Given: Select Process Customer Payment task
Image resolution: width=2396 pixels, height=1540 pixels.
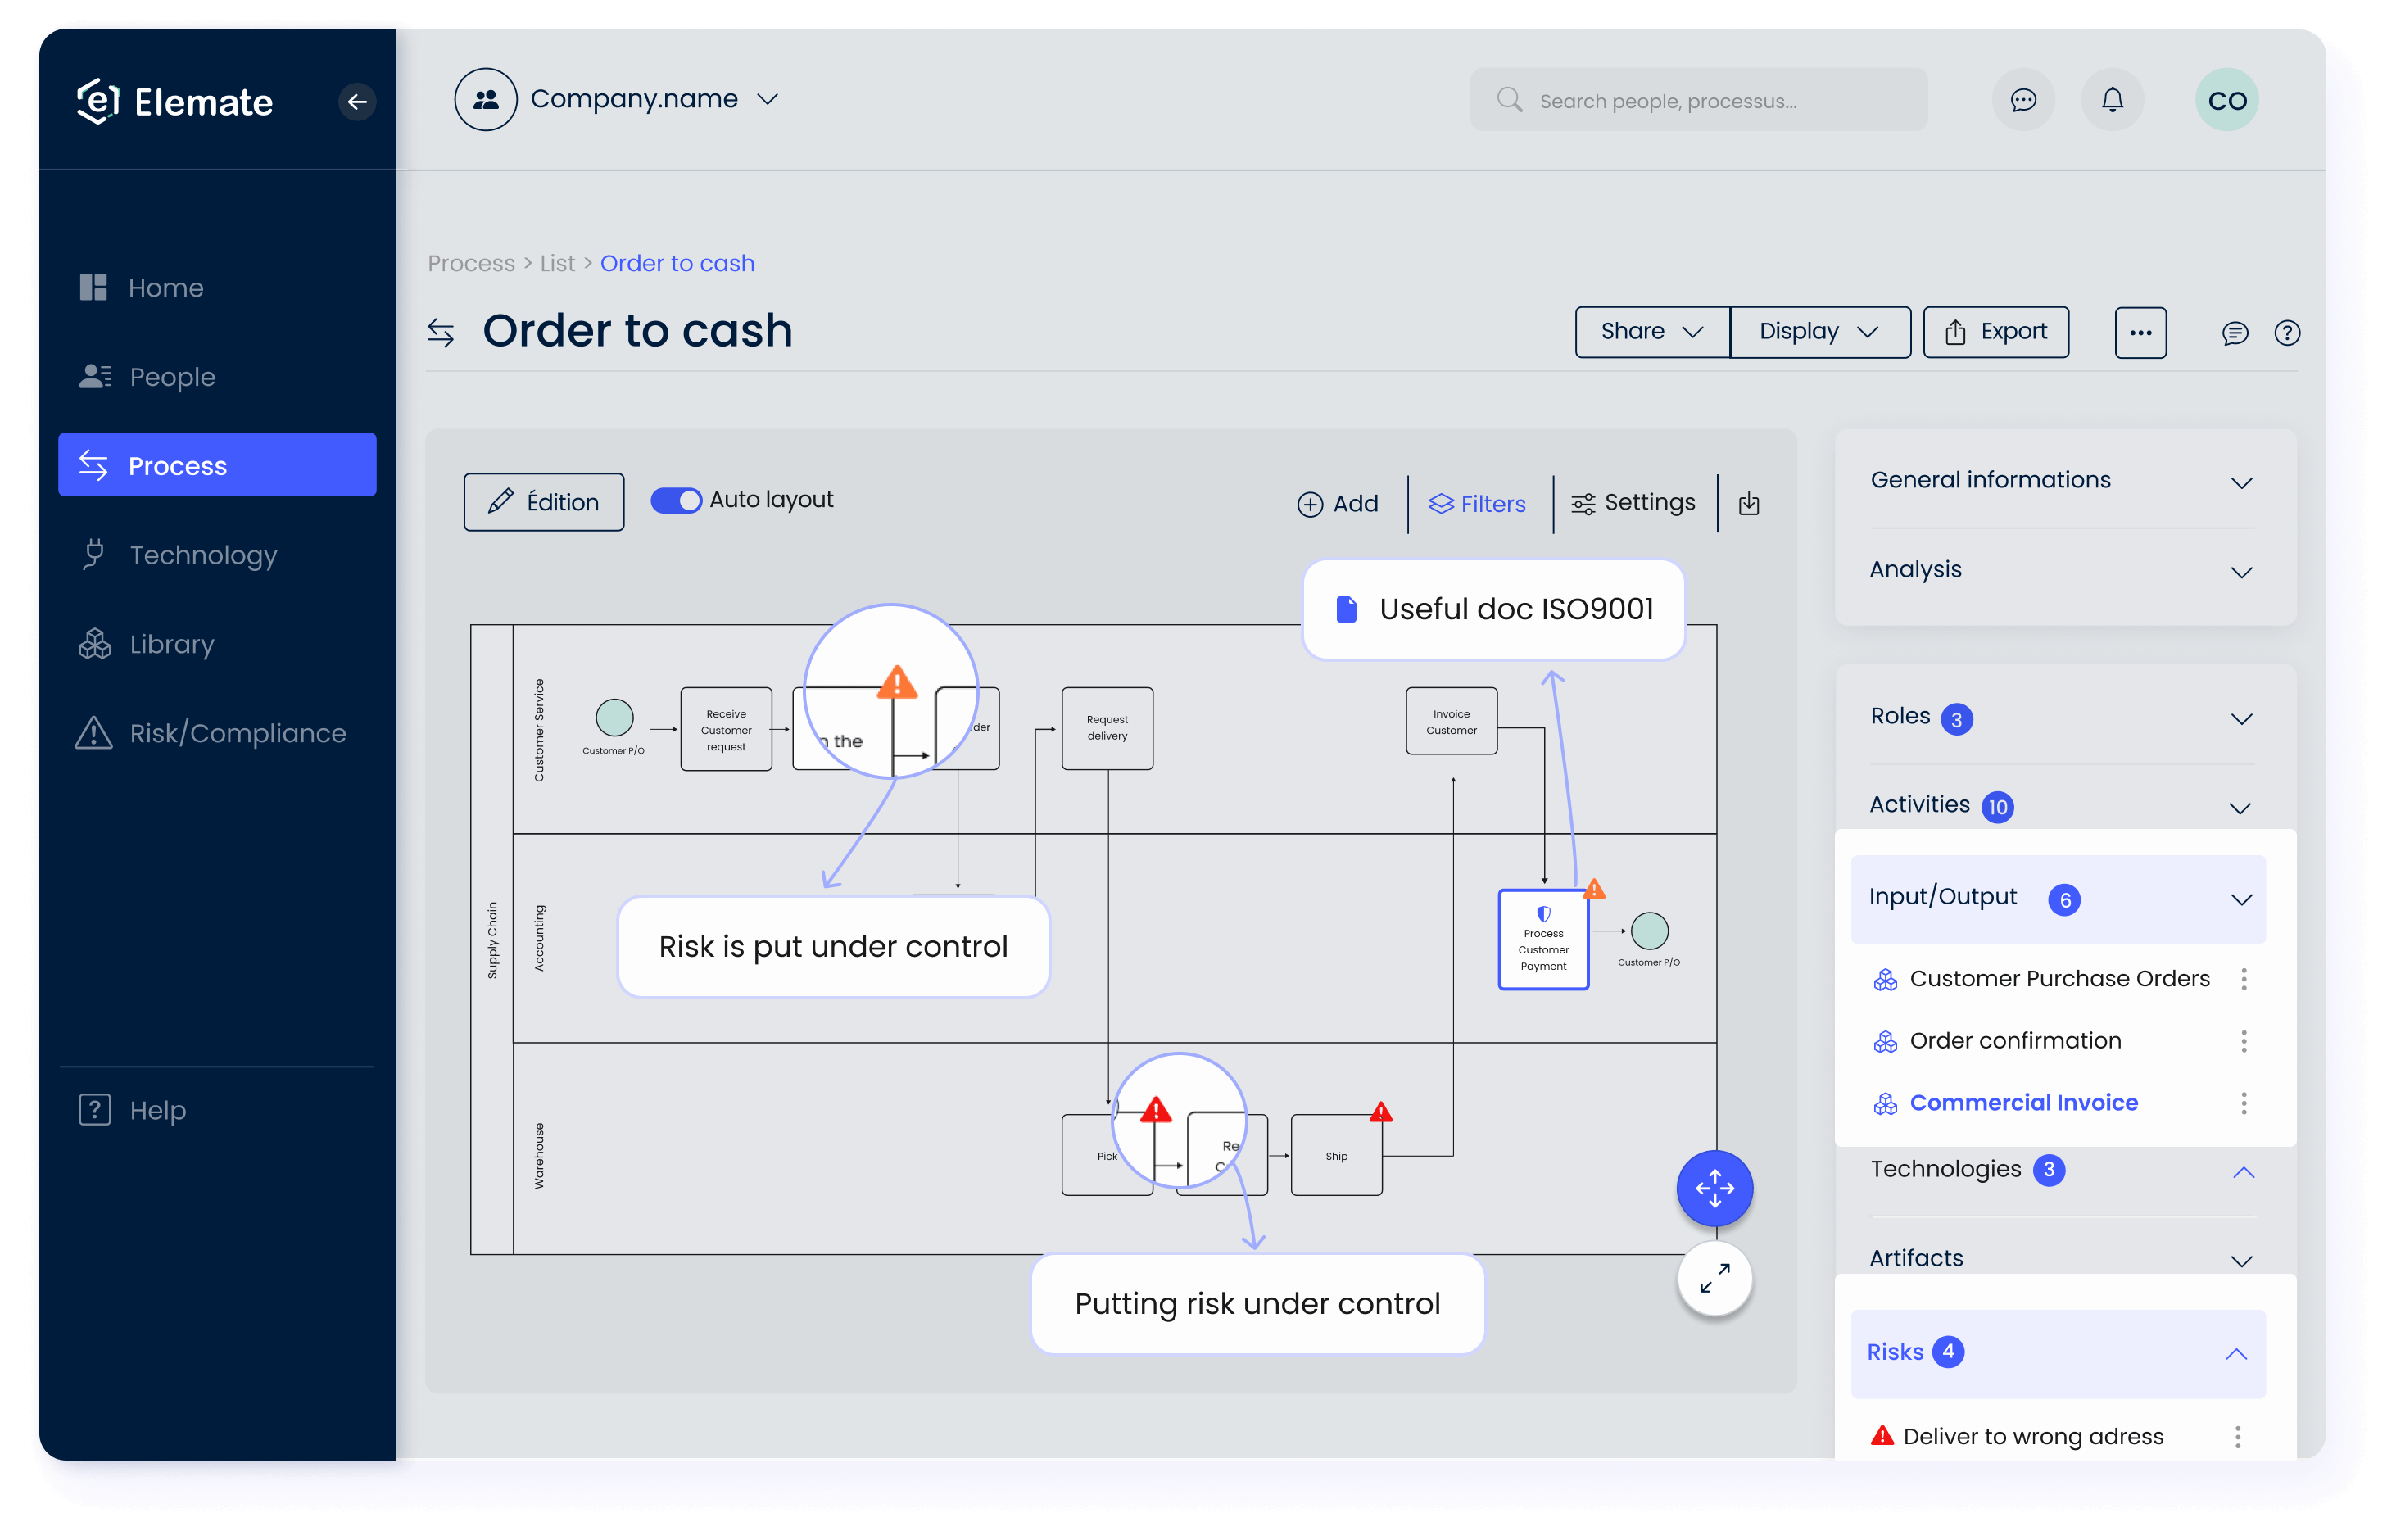Looking at the screenshot, I should pos(1543,940).
